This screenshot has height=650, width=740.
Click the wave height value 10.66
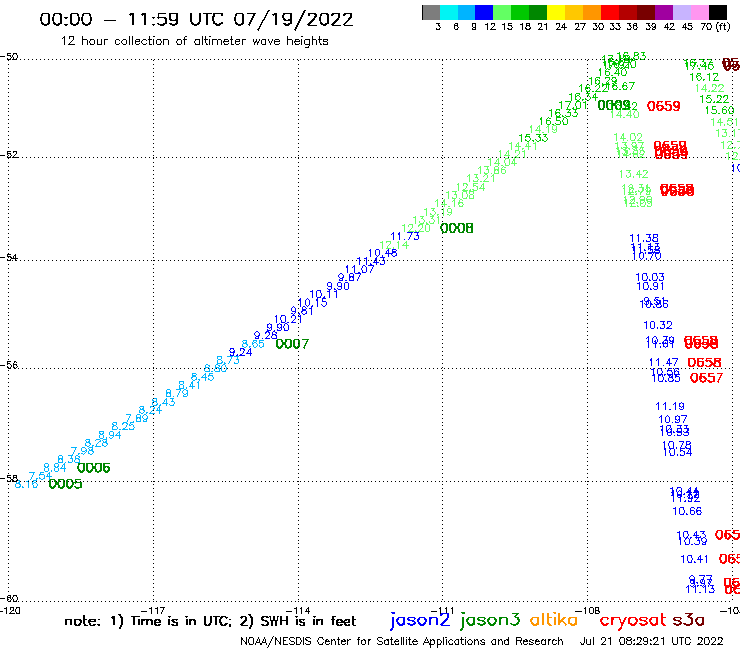point(687,511)
